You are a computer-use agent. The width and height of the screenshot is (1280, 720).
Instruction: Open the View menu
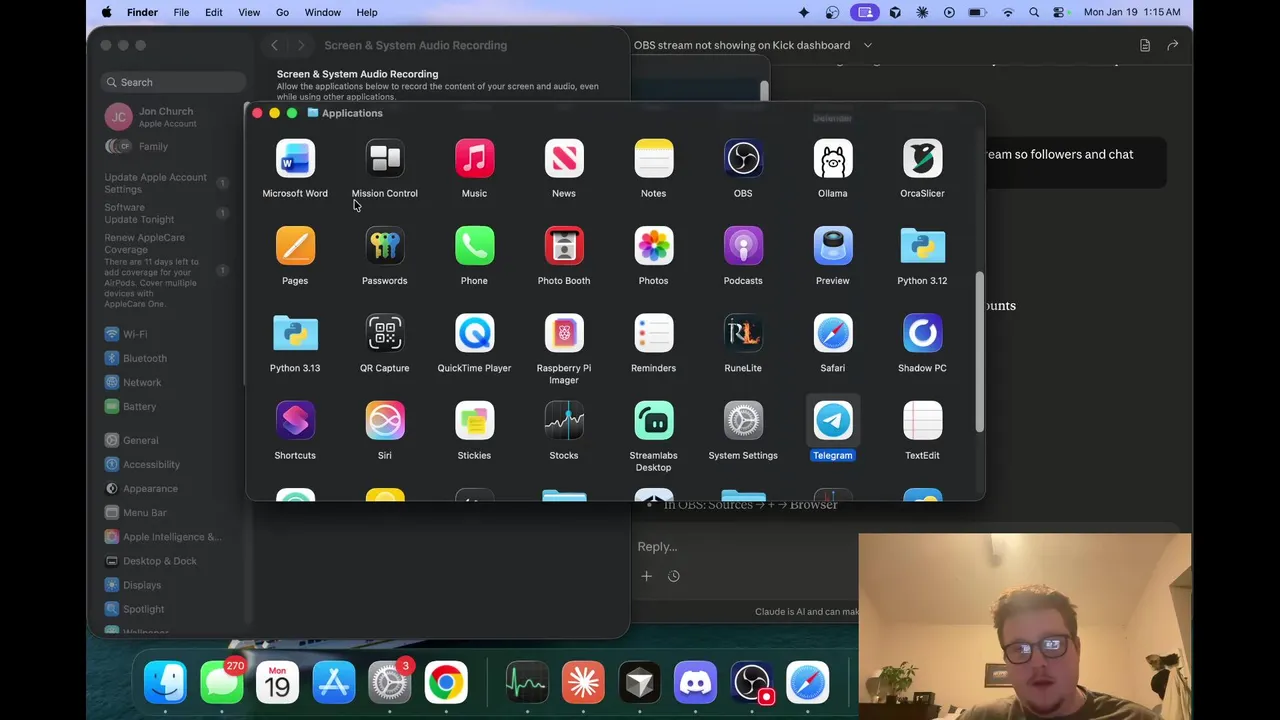[x=249, y=12]
